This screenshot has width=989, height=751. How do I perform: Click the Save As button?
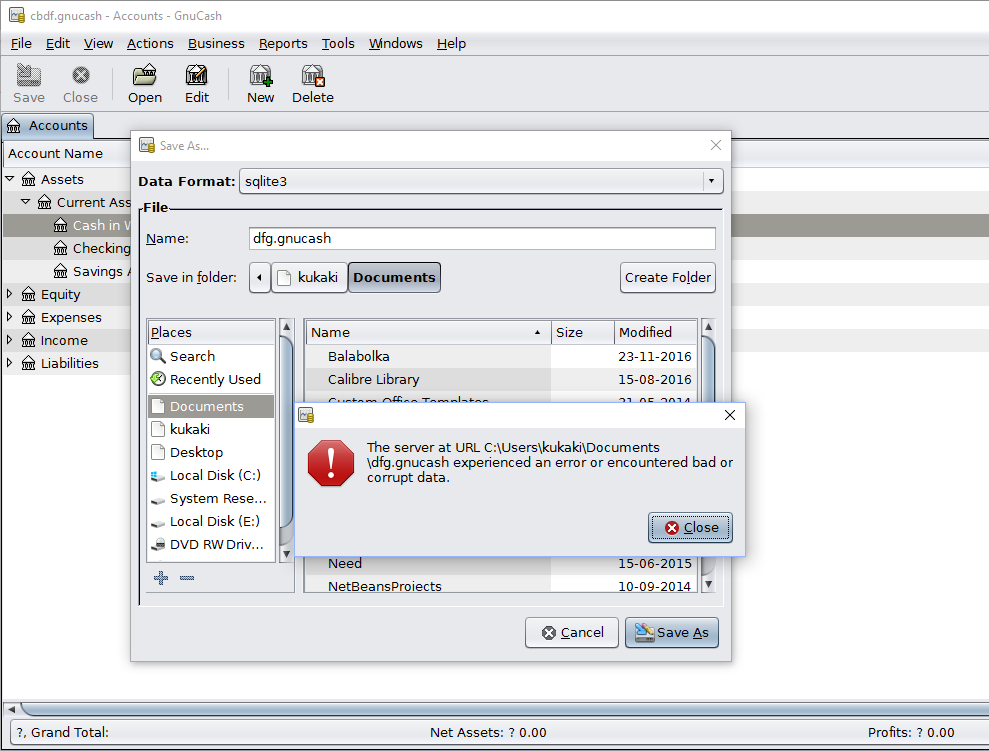pyautogui.click(x=672, y=632)
